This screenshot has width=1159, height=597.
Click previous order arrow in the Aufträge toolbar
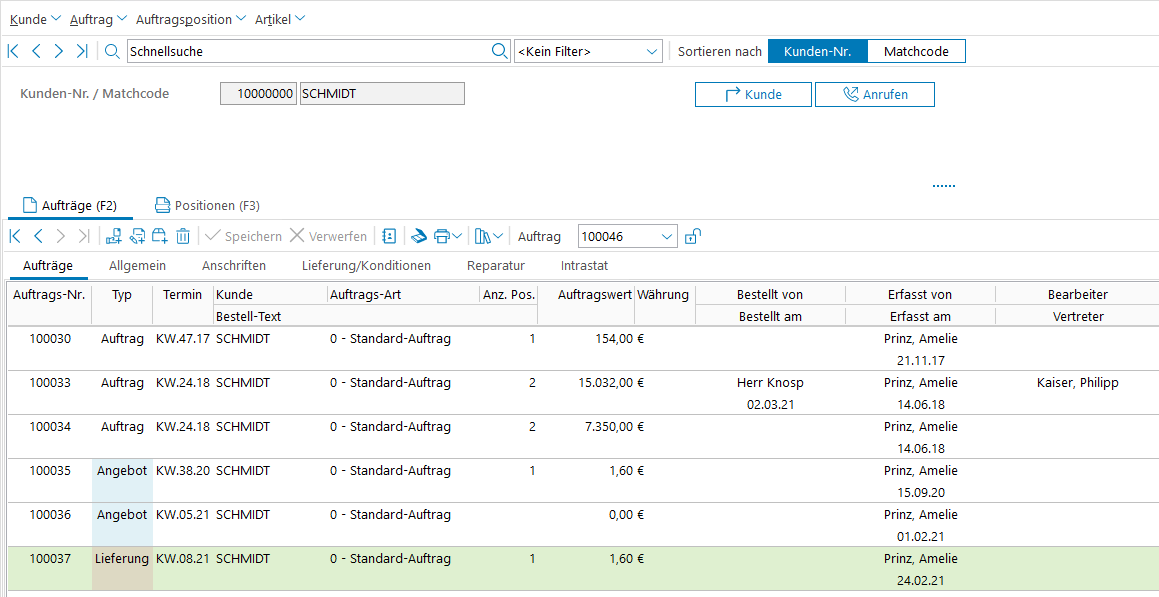click(x=38, y=237)
